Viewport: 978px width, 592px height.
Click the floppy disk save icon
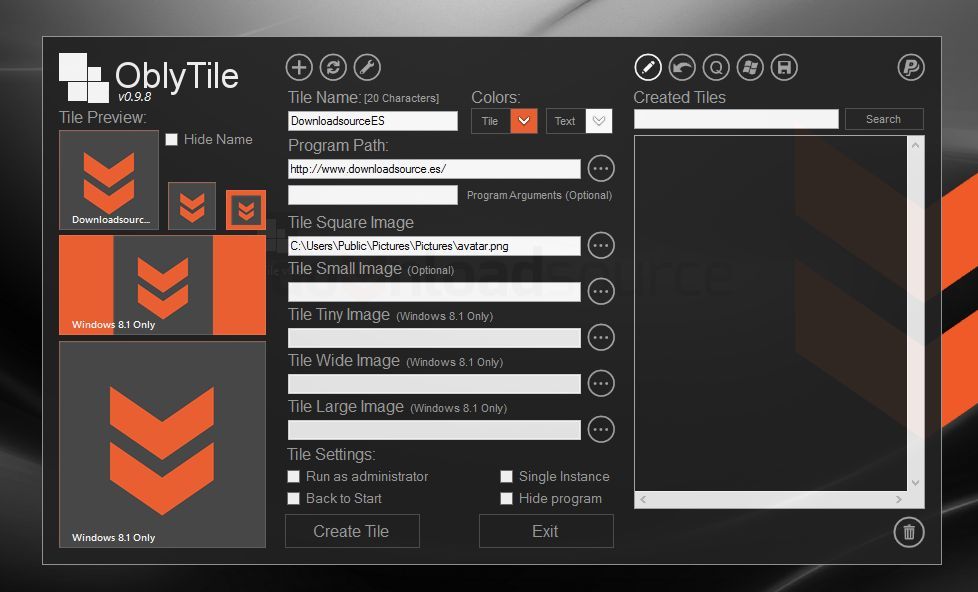pyautogui.click(x=784, y=67)
